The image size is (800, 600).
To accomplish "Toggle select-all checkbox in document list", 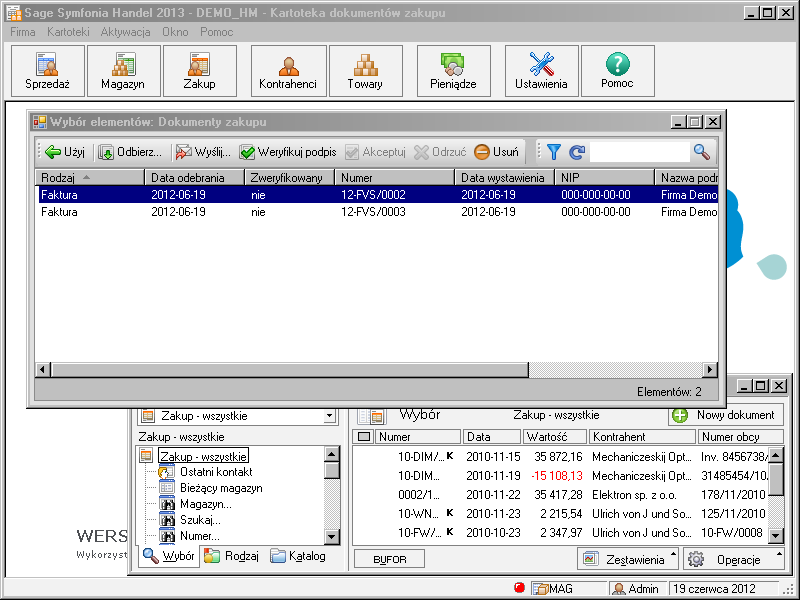I will click(x=364, y=437).
